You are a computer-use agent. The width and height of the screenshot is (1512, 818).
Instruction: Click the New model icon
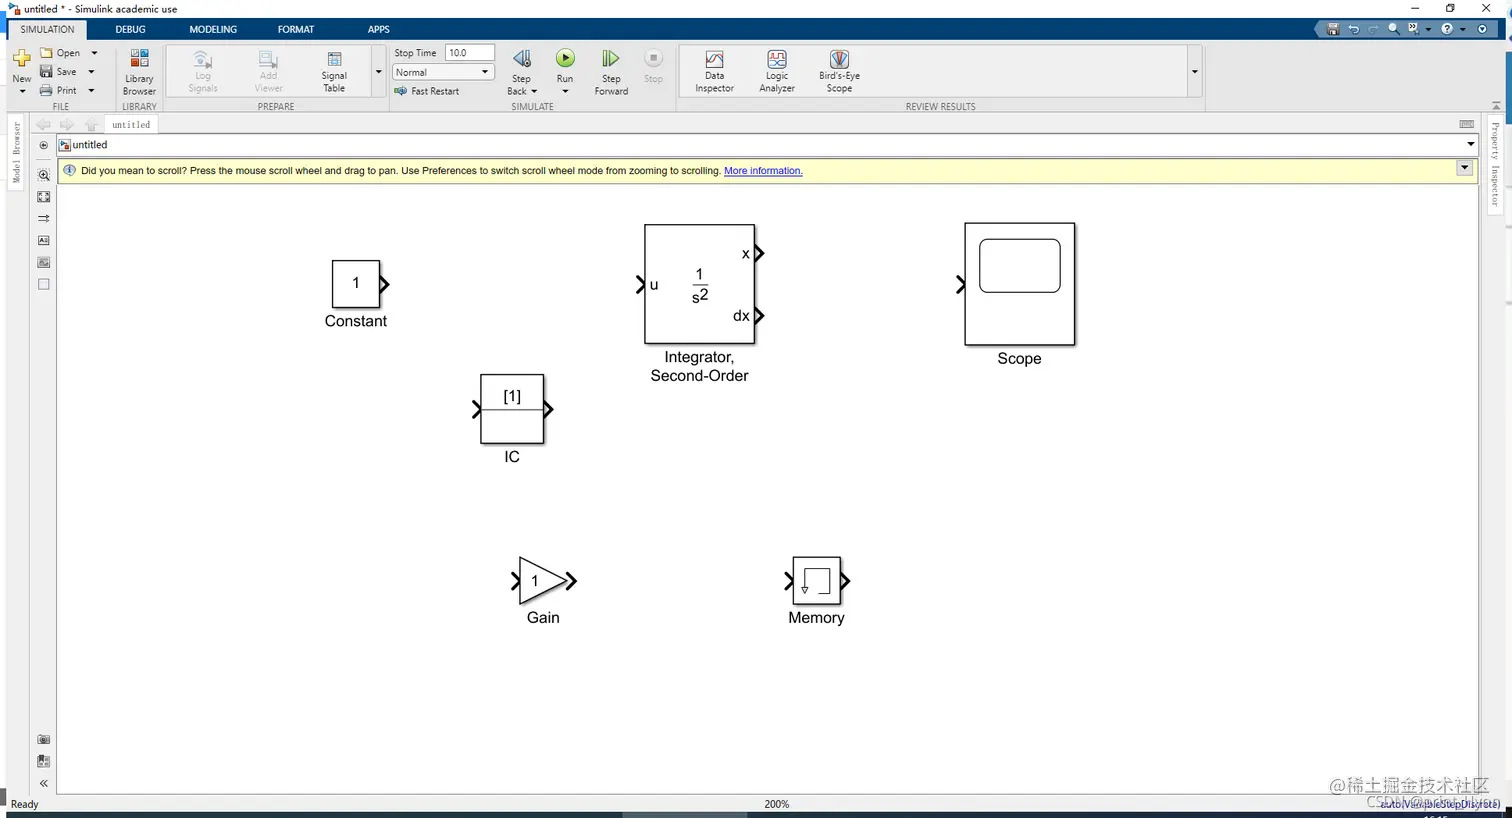(21, 58)
